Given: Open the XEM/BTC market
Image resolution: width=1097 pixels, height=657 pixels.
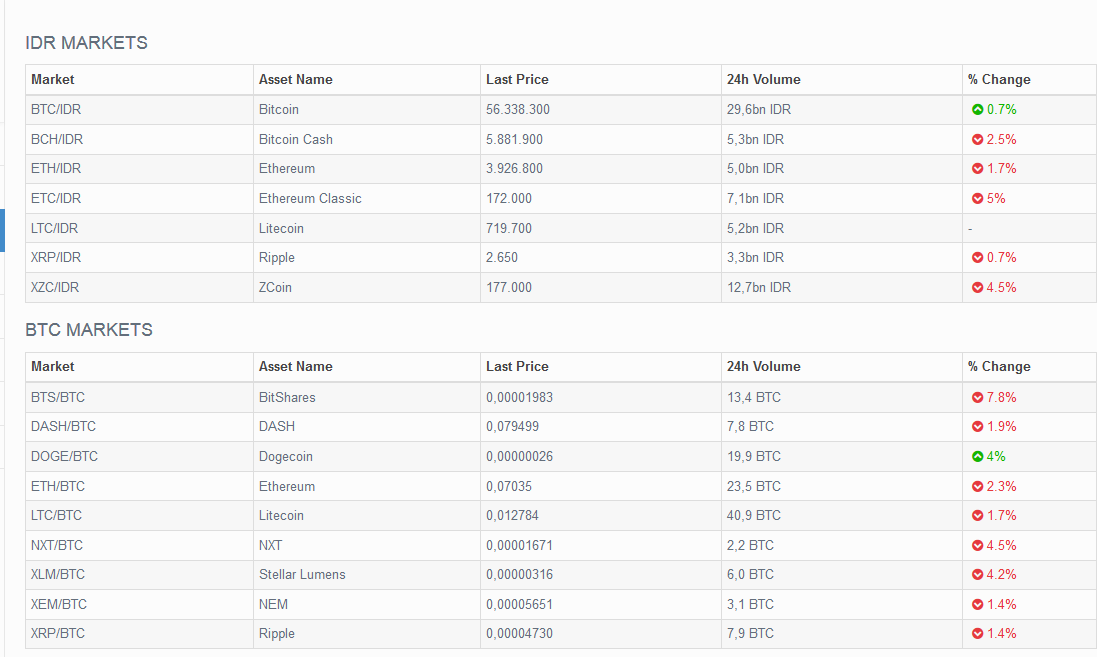Looking at the screenshot, I should pos(59,605).
